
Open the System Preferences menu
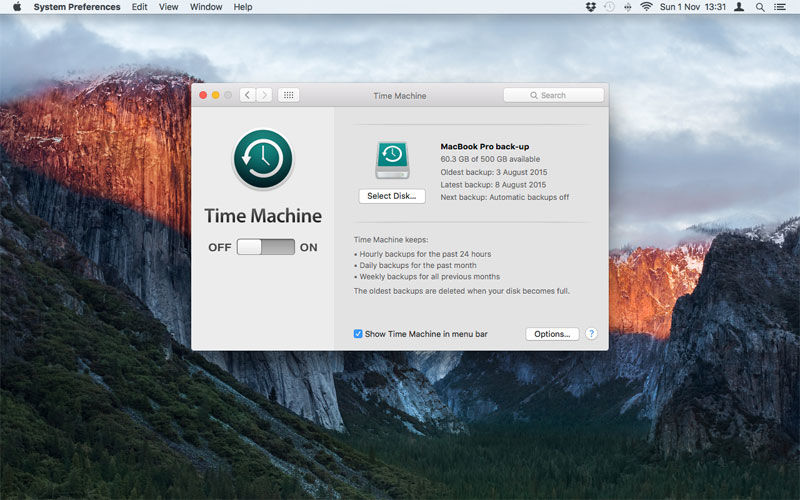click(x=77, y=7)
